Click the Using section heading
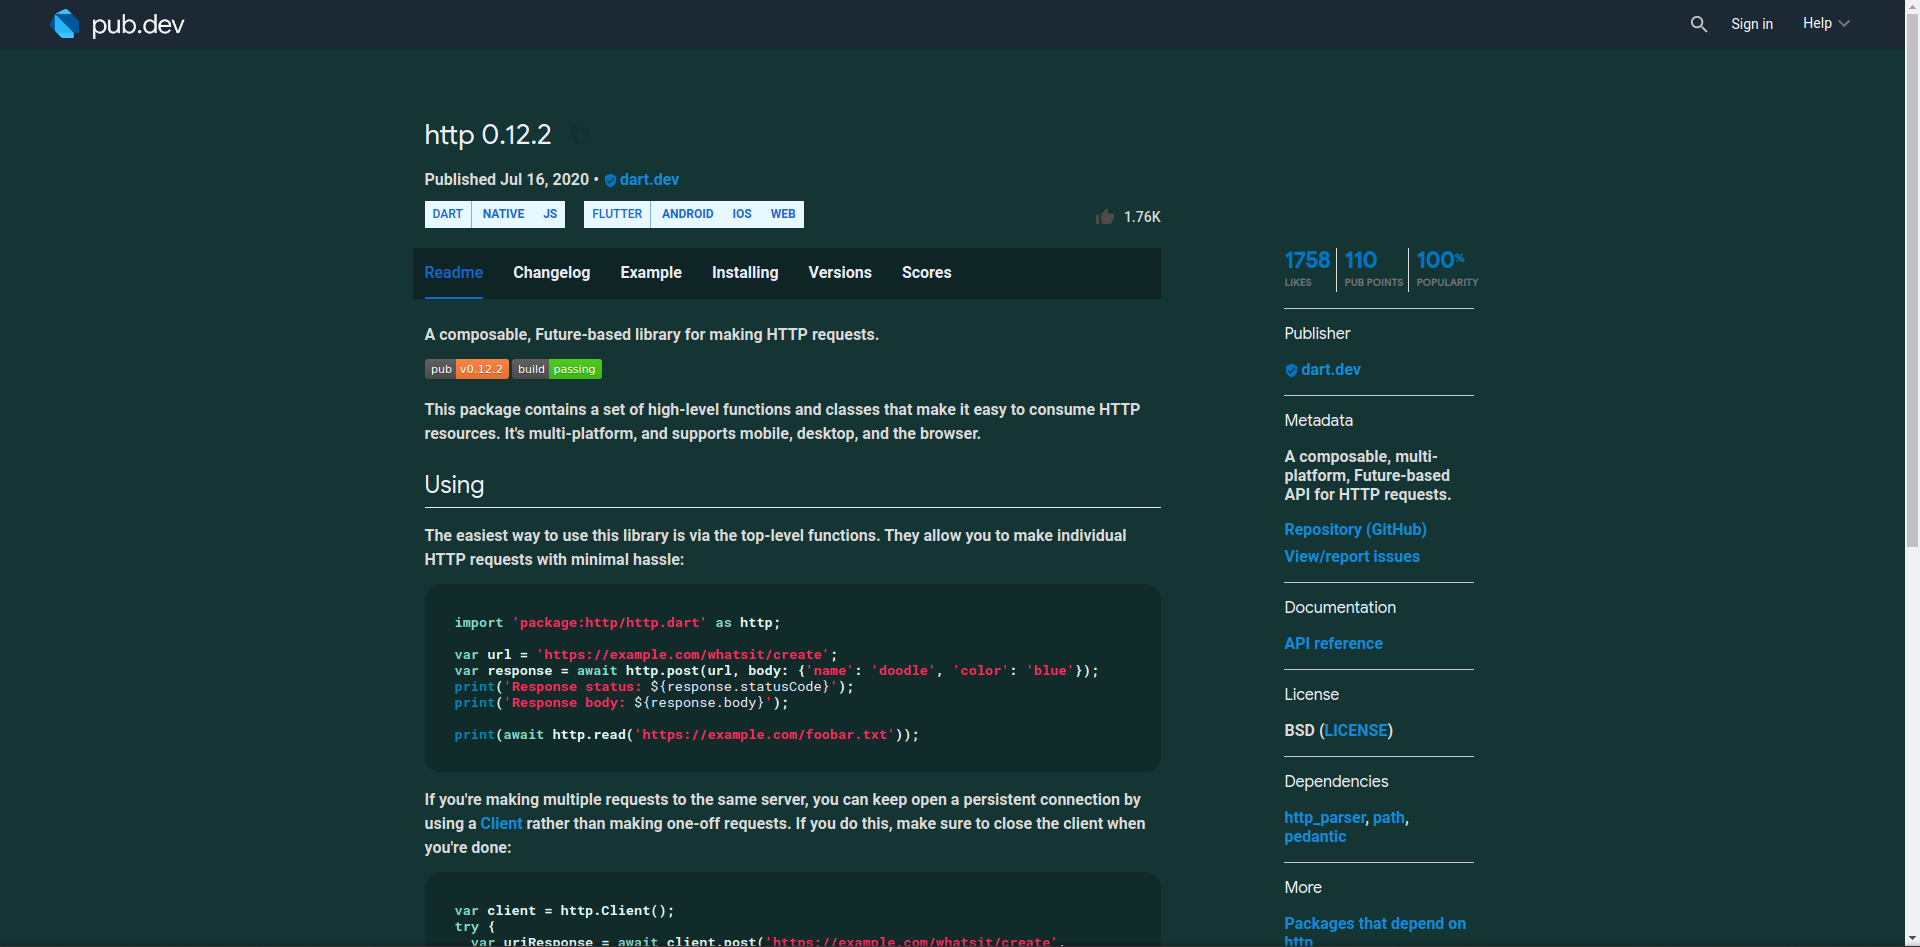This screenshot has height=947, width=1920. 454,485
